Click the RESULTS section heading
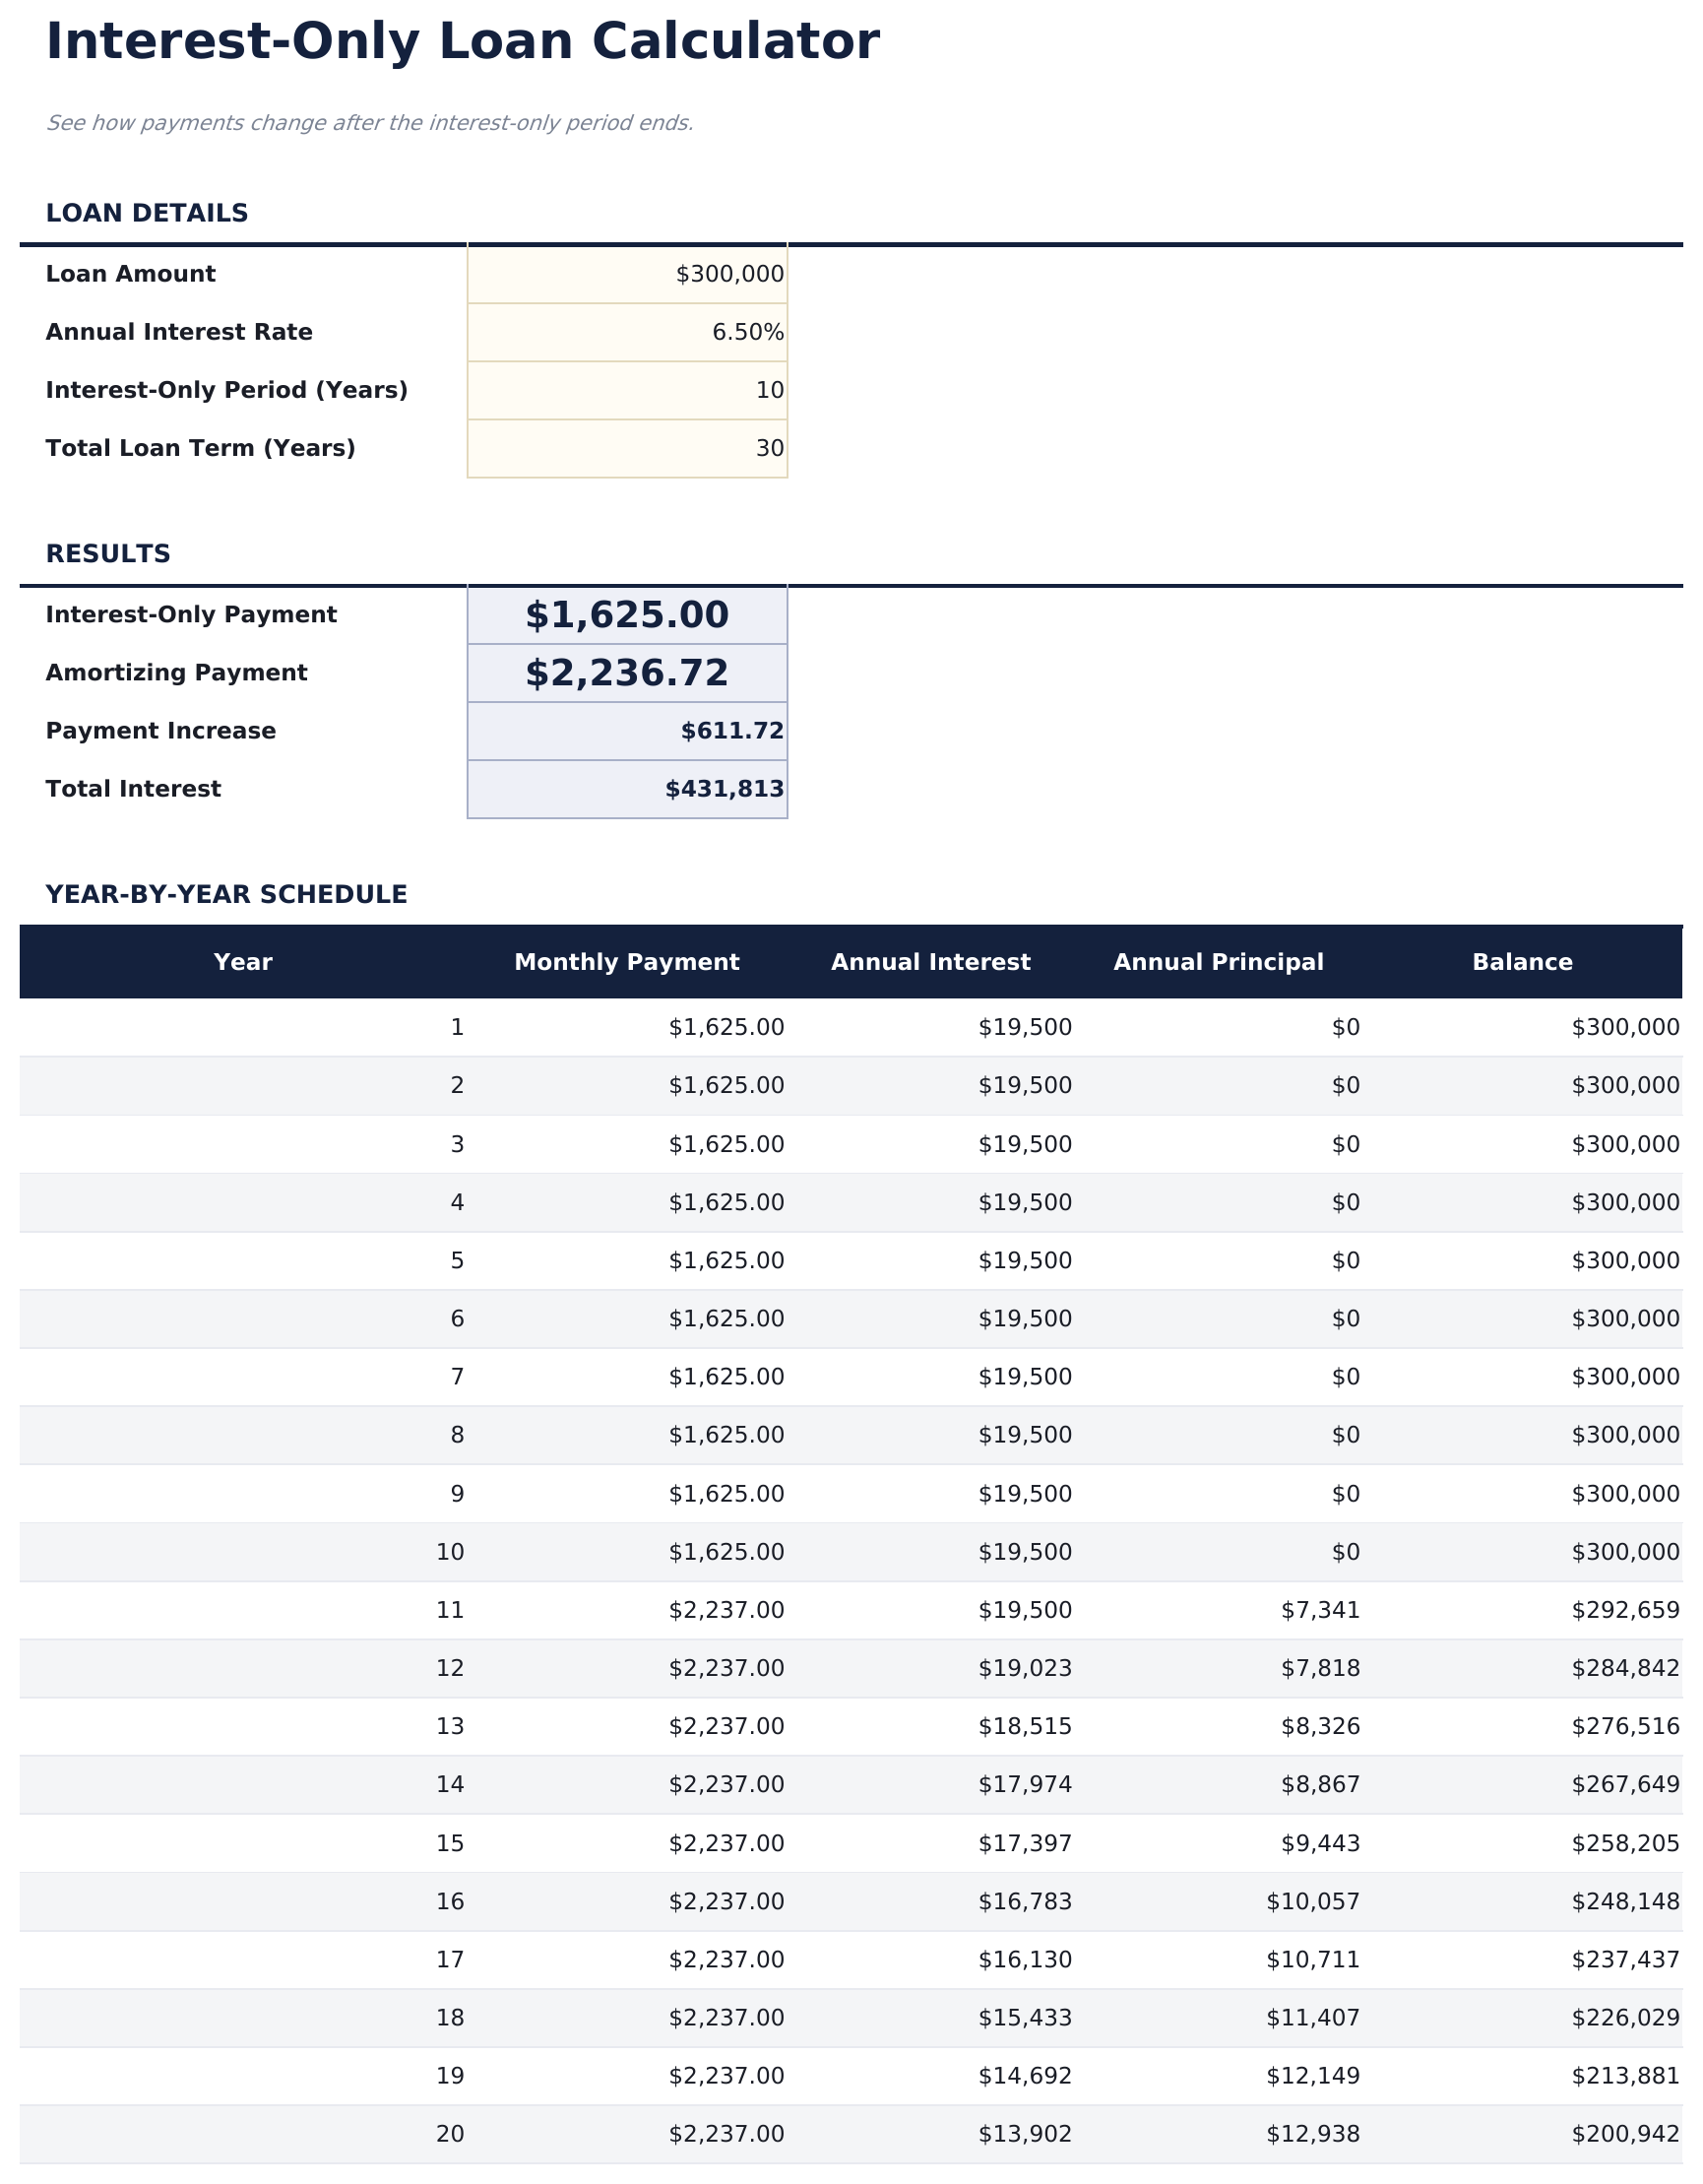 point(108,551)
